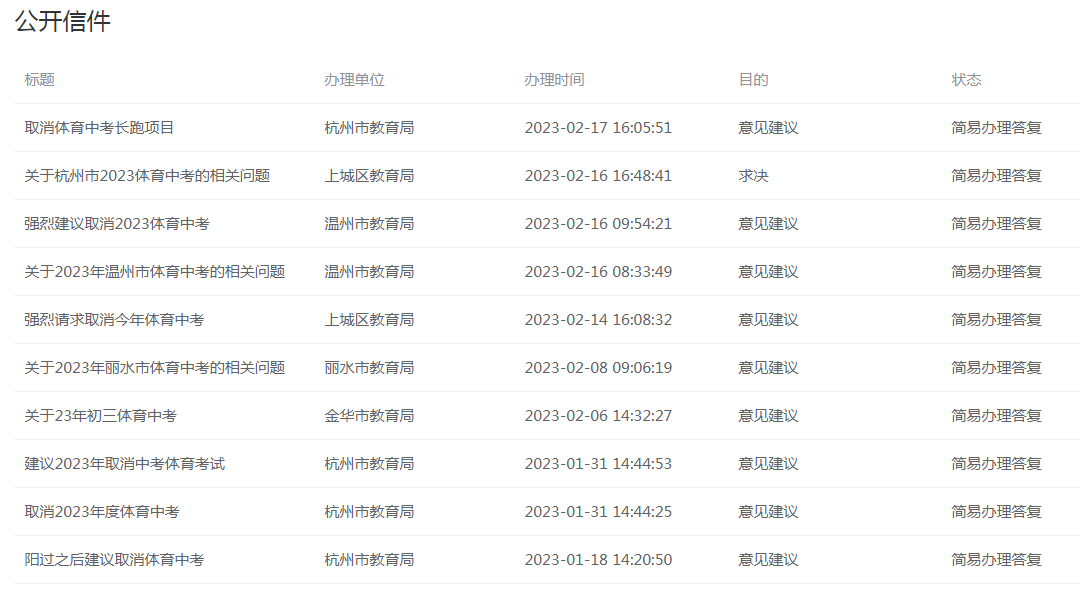Click the 状态 column header
1080x592 pixels.
966,80
